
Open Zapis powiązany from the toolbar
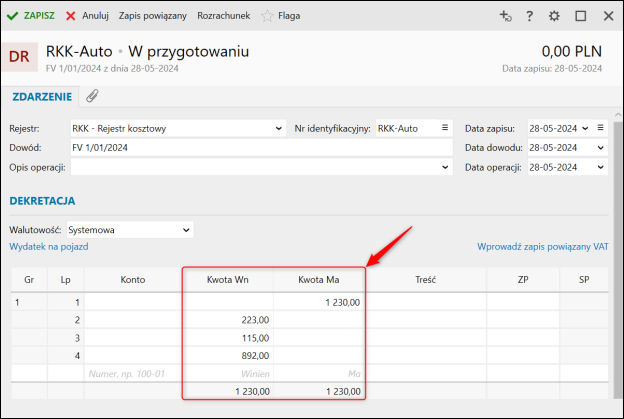pyautogui.click(x=152, y=16)
